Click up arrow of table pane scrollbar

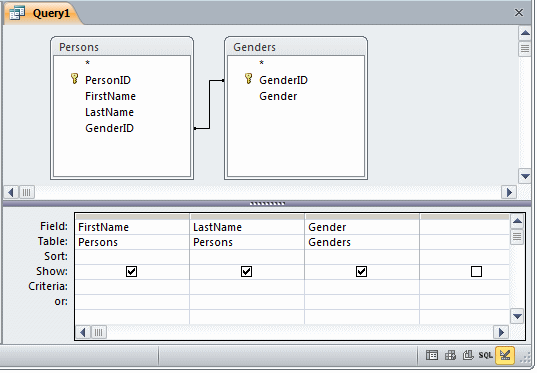(525, 33)
